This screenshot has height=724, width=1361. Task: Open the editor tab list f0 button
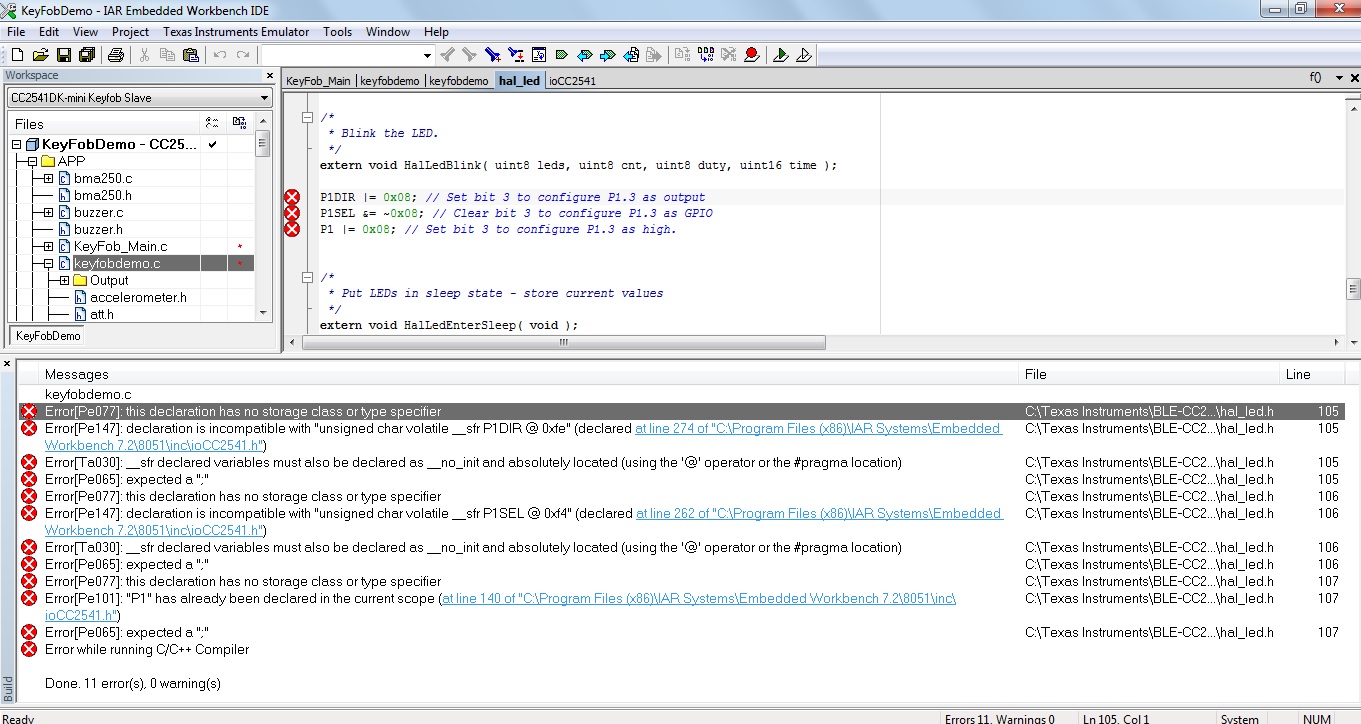pyautogui.click(x=1315, y=77)
